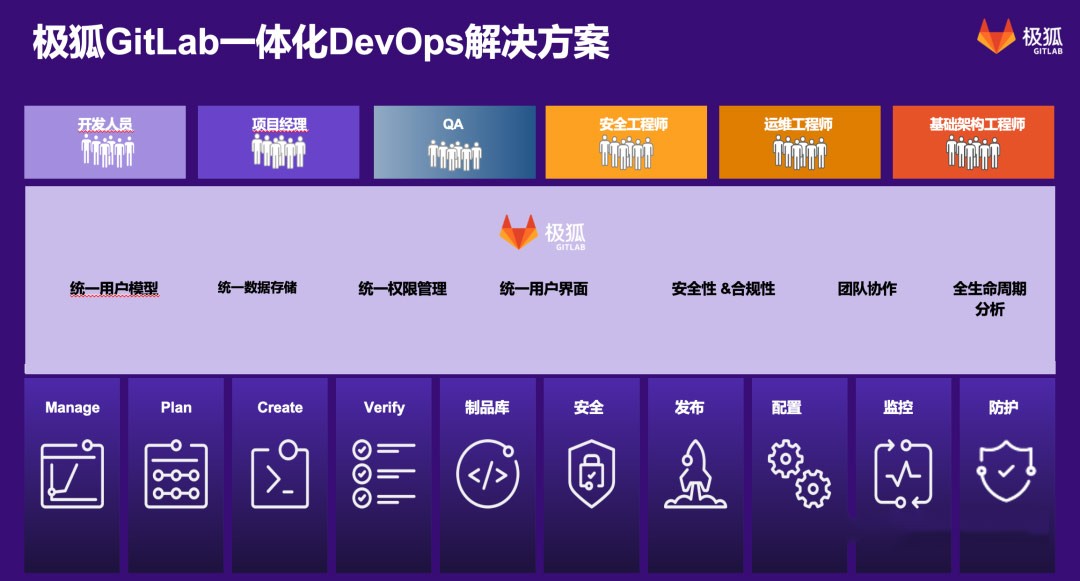Click the 统一数据存储 text
Image resolution: width=1080 pixels, height=581 pixels.
point(257,288)
